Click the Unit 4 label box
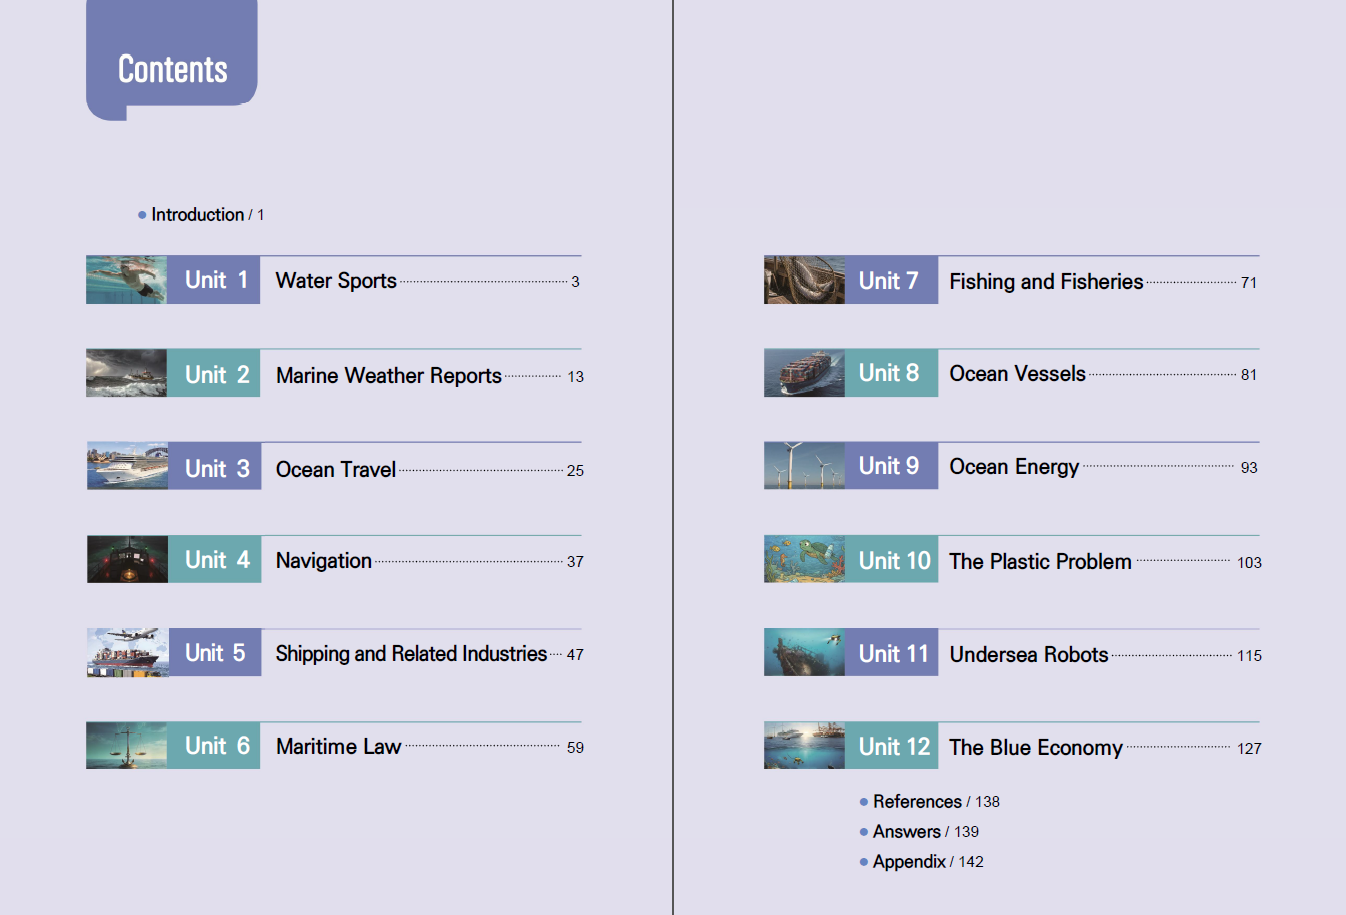 pyautogui.click(x=215, y=560)
